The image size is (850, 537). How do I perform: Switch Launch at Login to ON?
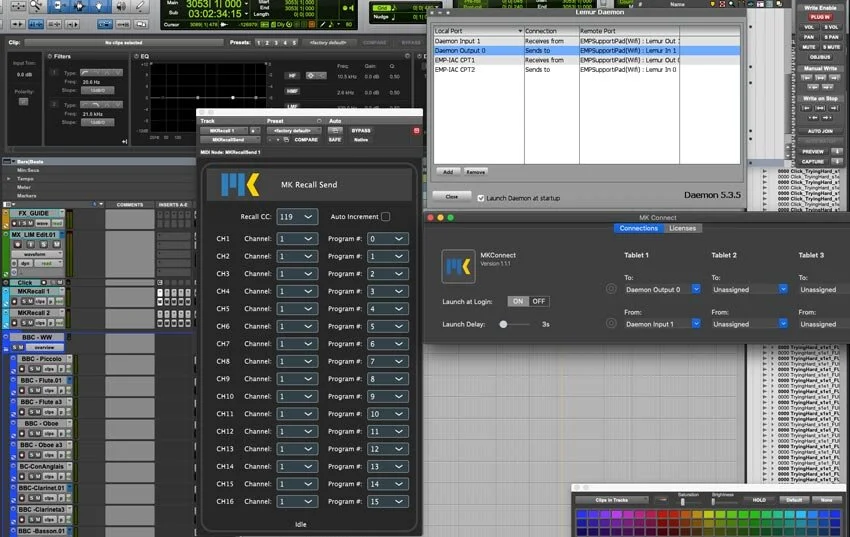[x=518, y=301]
